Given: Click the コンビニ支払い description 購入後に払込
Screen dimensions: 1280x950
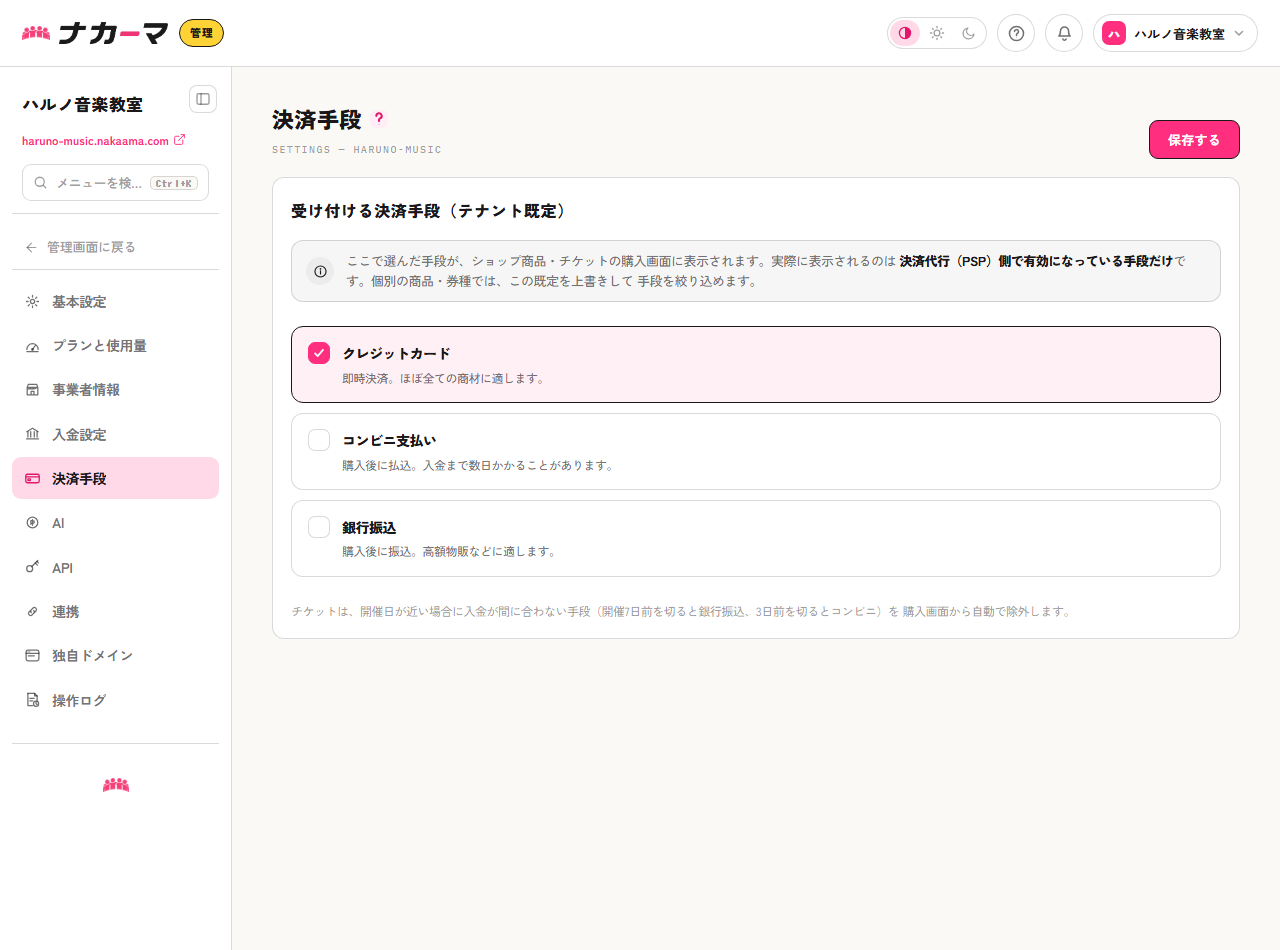Looking at the screenshot, I should tap(477, 465).
